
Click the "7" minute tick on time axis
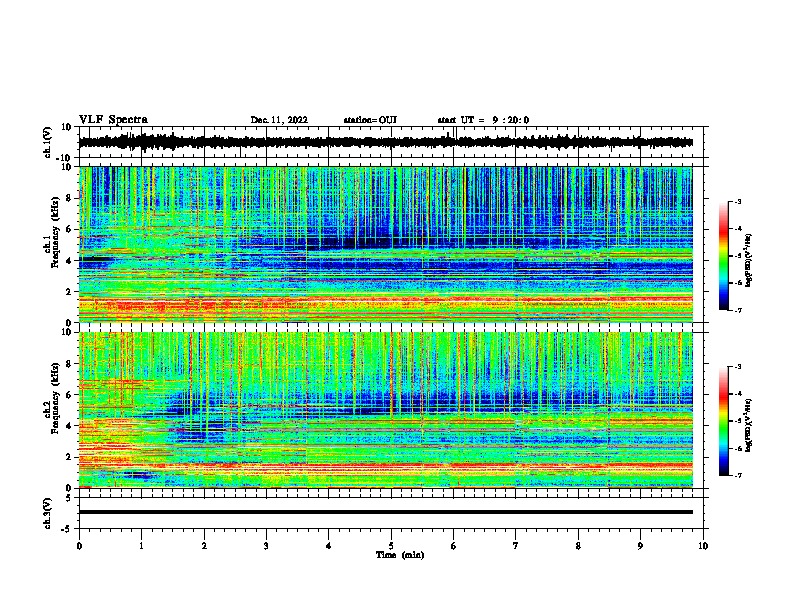[x=516, y=546]
